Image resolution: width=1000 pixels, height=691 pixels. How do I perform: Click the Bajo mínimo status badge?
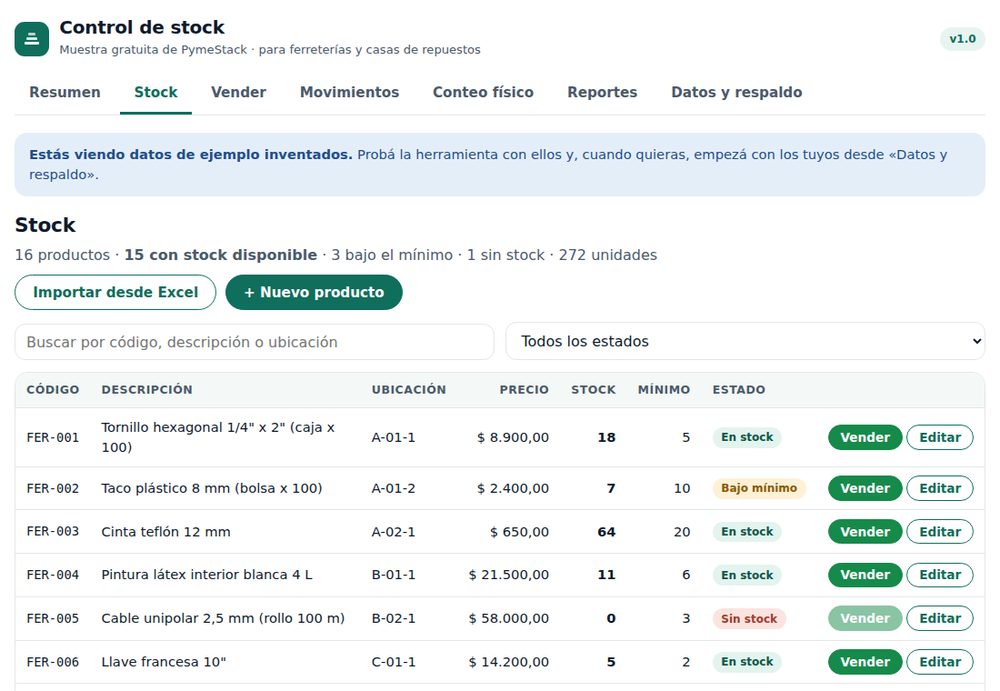click(x=759, y=488)
